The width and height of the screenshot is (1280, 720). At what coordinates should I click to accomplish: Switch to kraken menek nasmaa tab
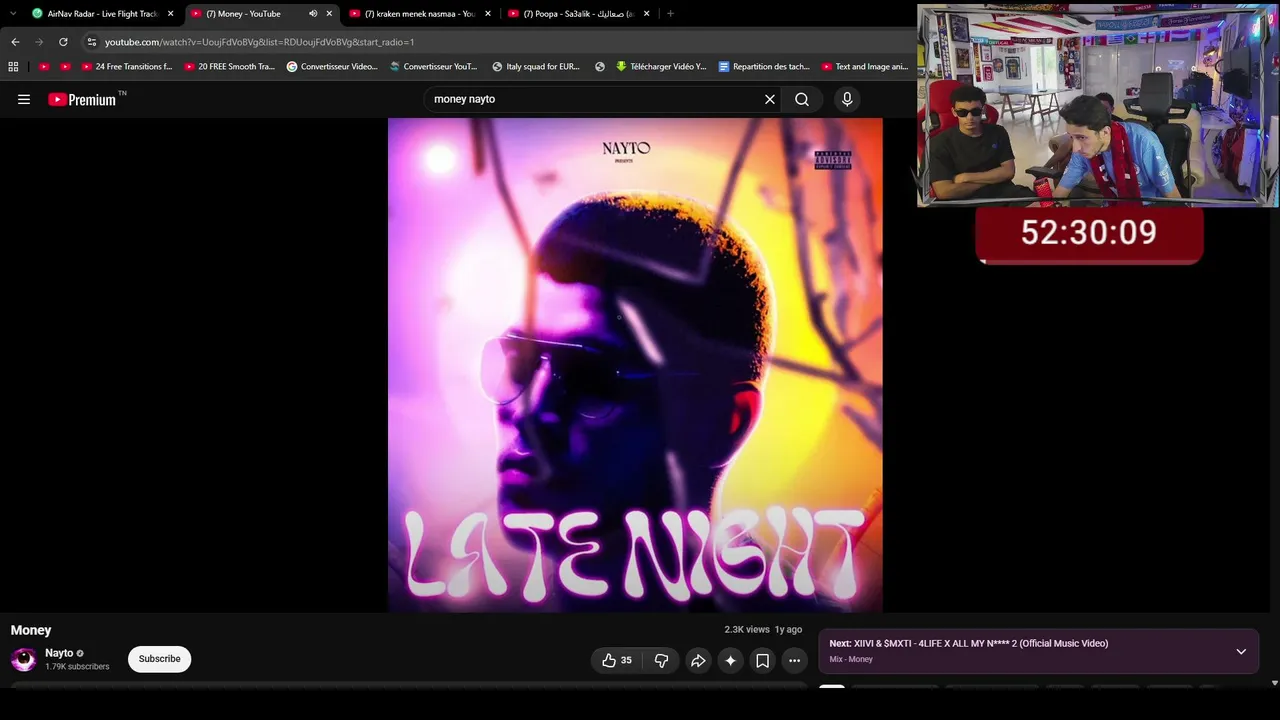click(x=421, y=14)
